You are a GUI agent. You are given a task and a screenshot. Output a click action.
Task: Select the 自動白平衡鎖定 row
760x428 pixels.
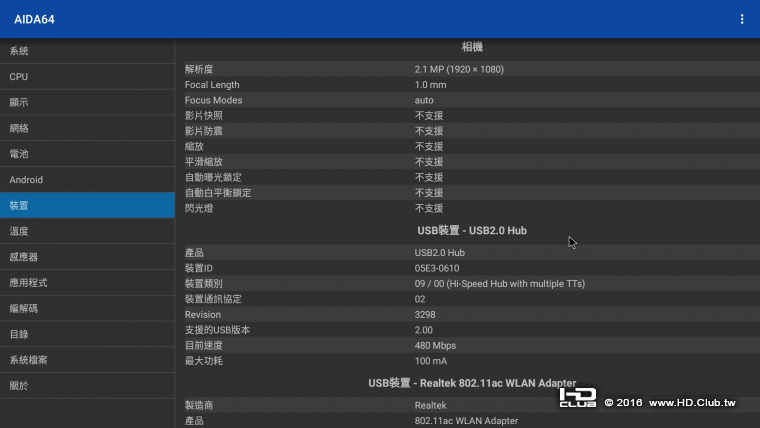pos(472,193)
